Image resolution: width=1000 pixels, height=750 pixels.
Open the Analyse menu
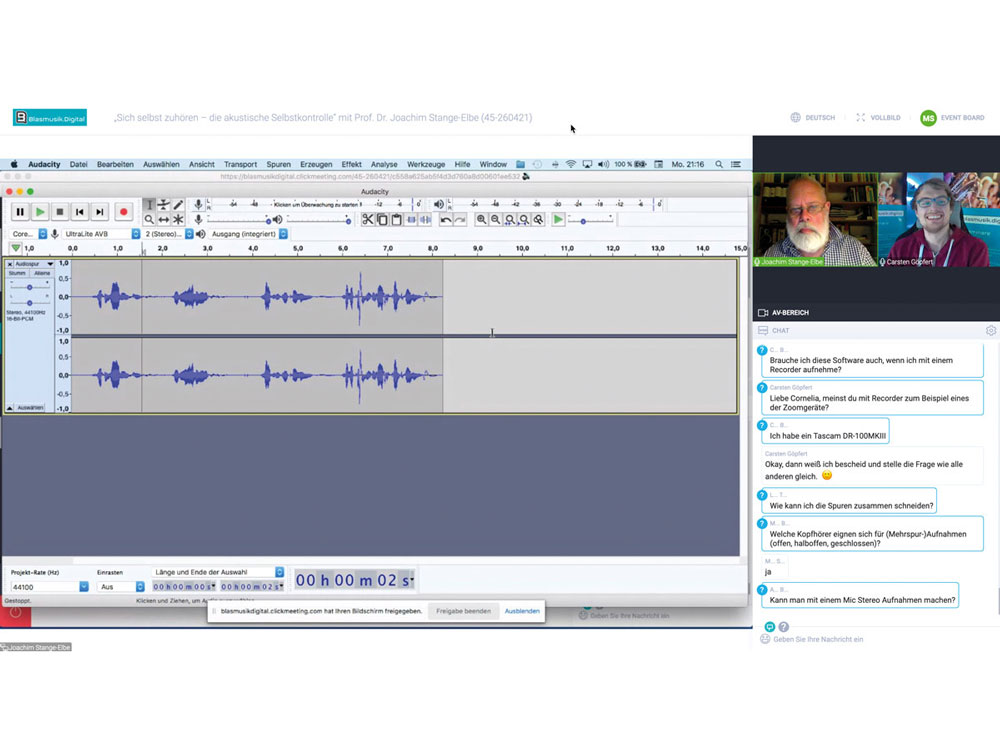[384, 165]
